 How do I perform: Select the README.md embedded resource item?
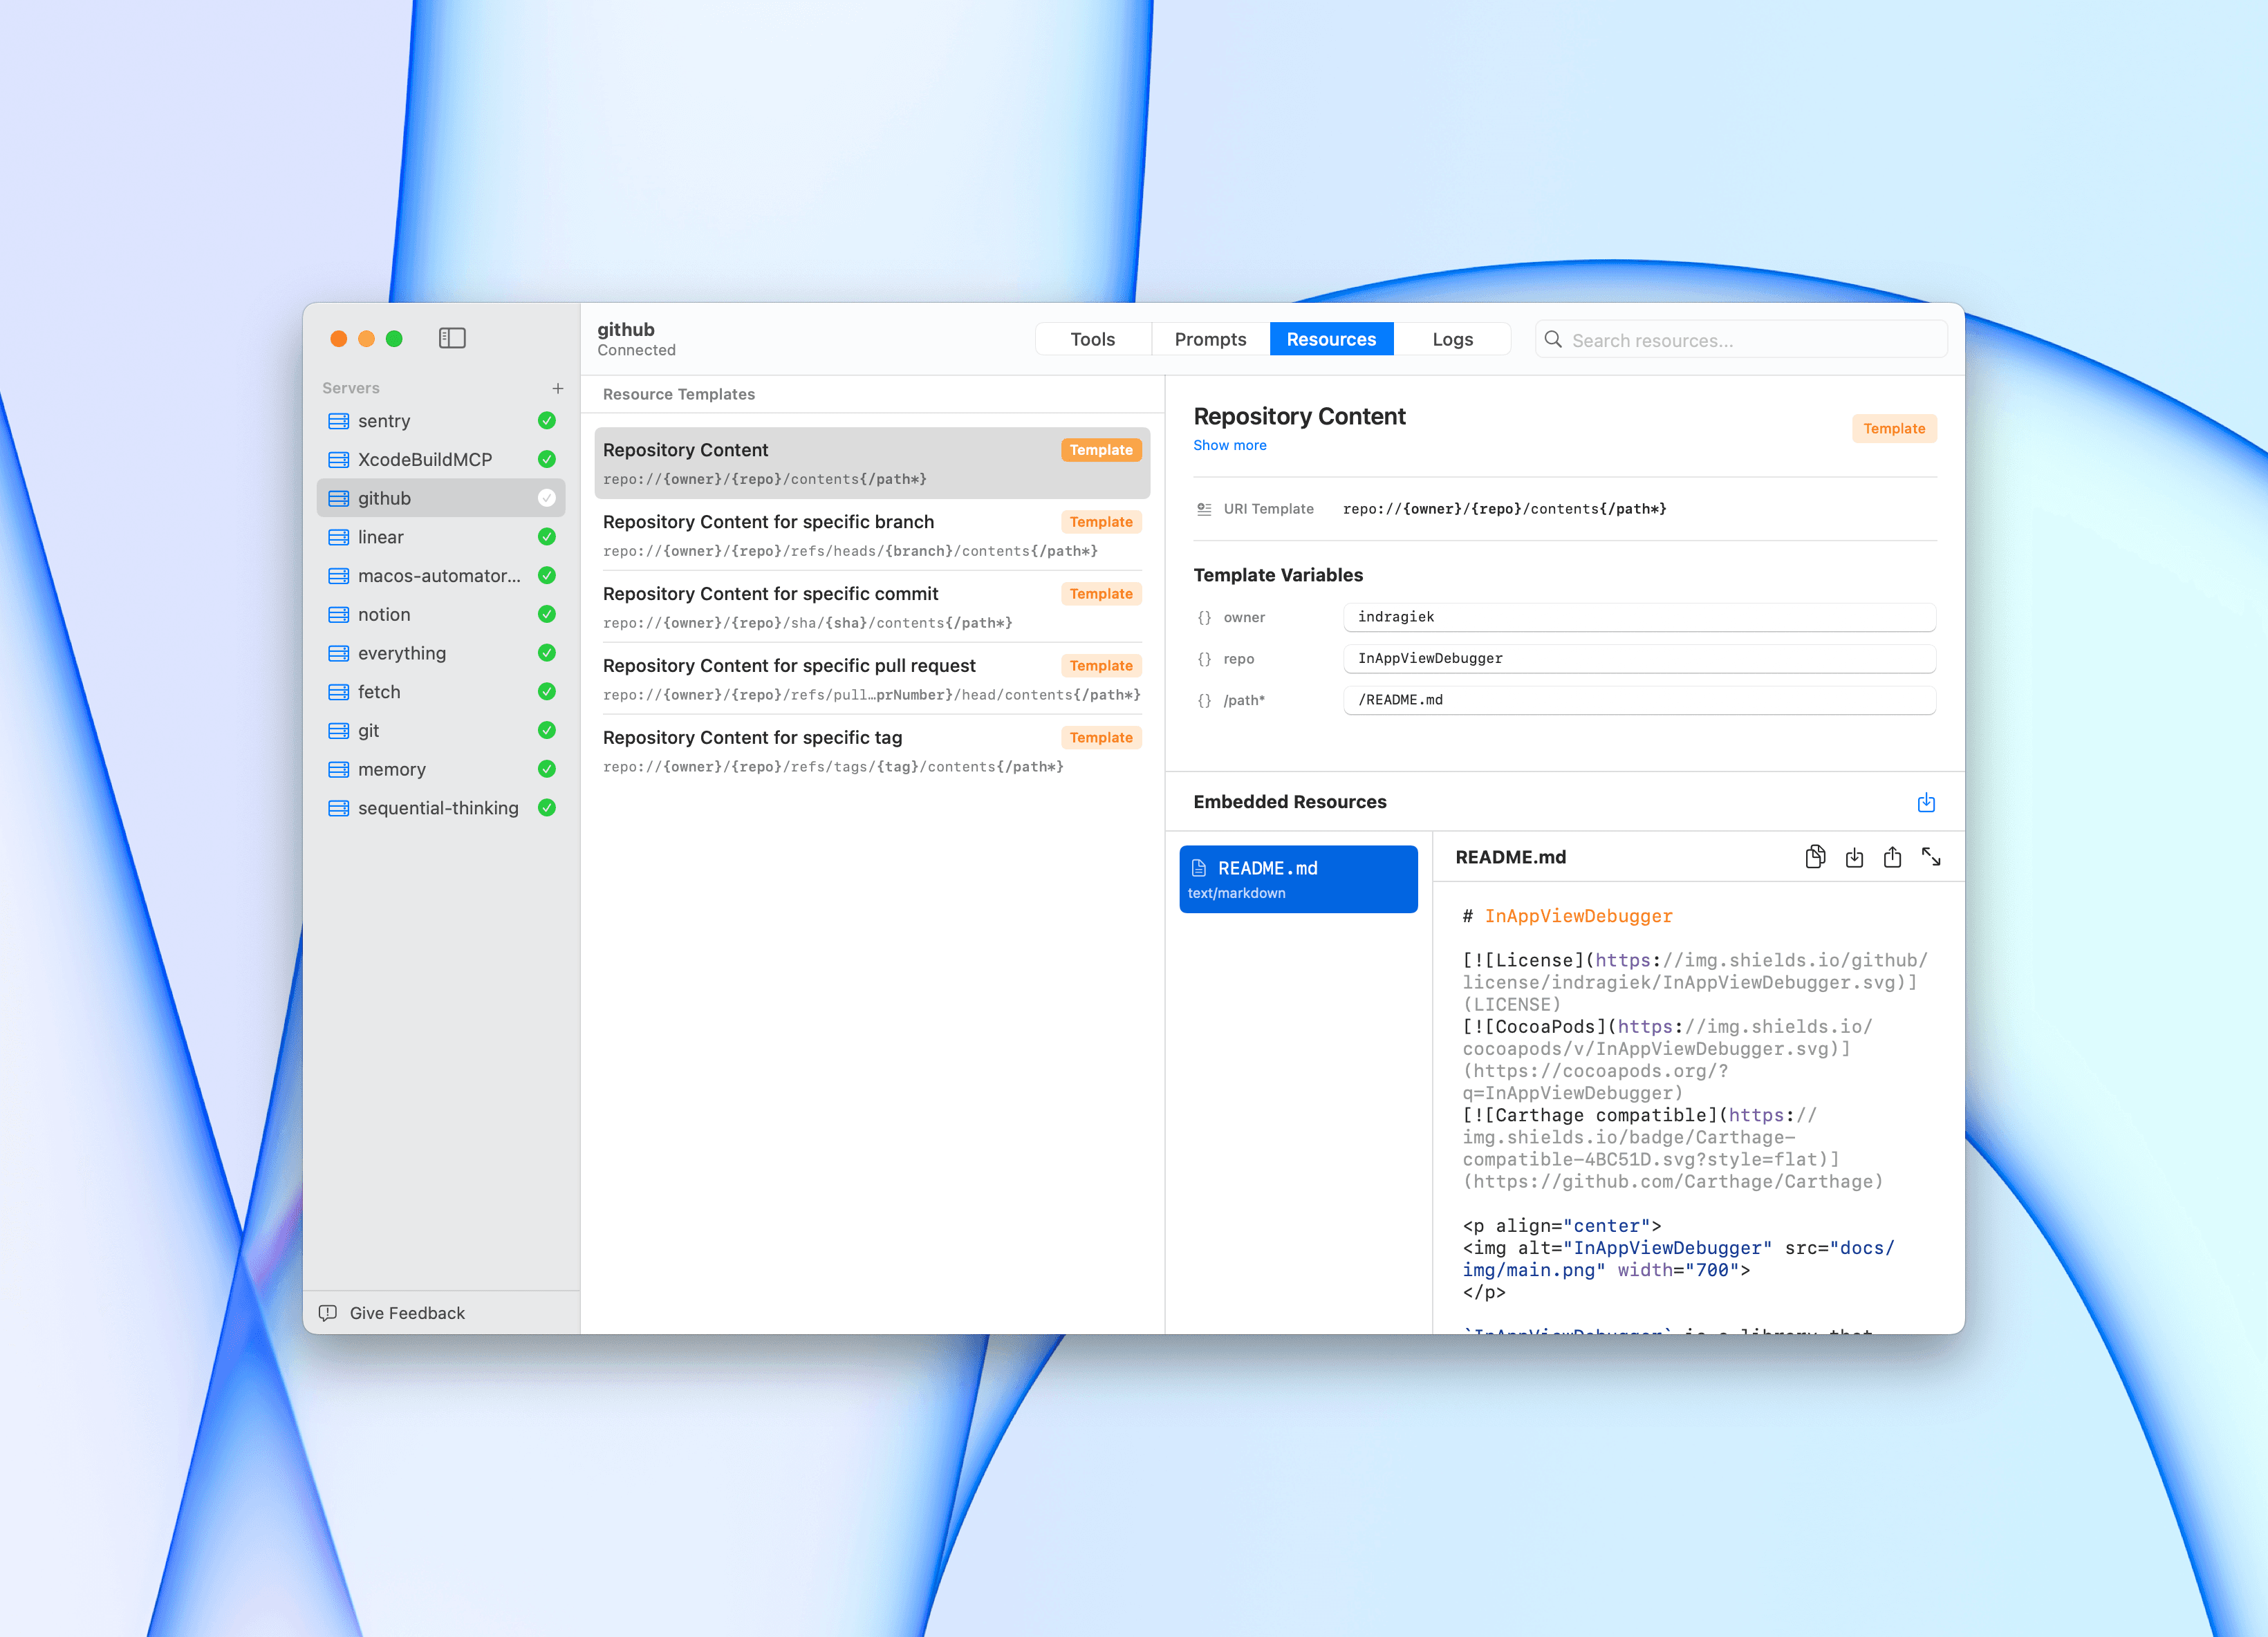(1298, 879)
